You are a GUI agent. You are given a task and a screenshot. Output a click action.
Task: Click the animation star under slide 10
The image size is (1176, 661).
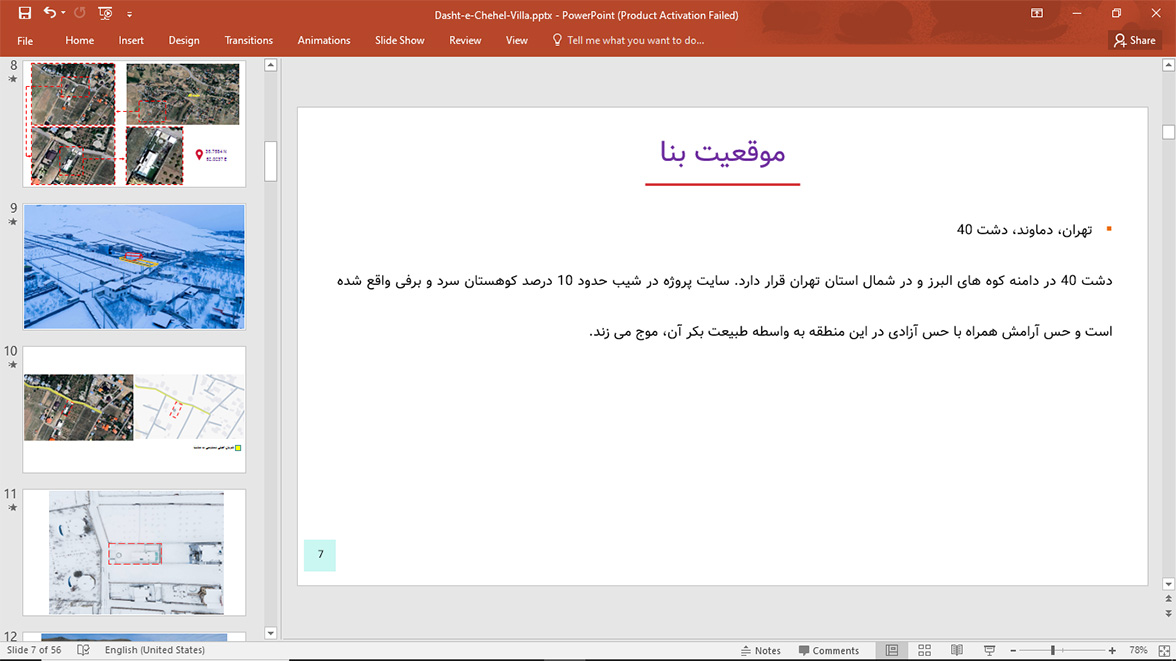click(13, 365)
